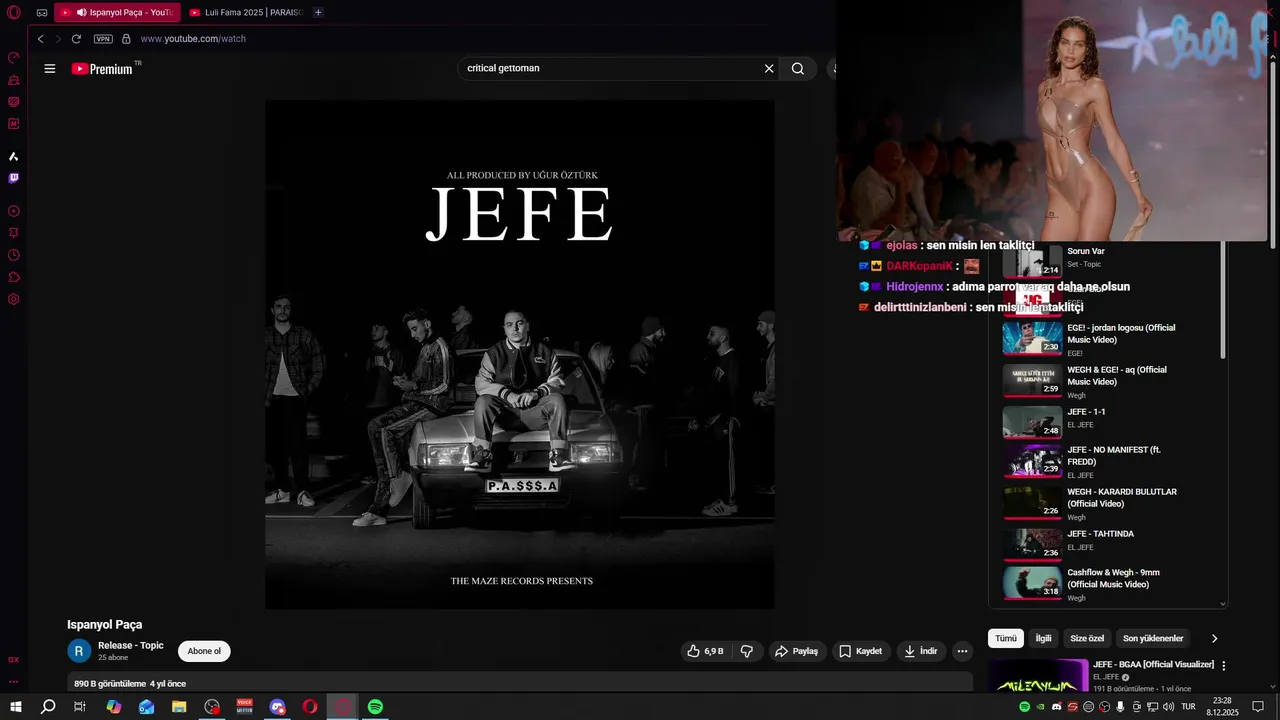Open options for JEFE - BGAA video
Viewport: 1280px width, 720px height.
click(1223, 665)
